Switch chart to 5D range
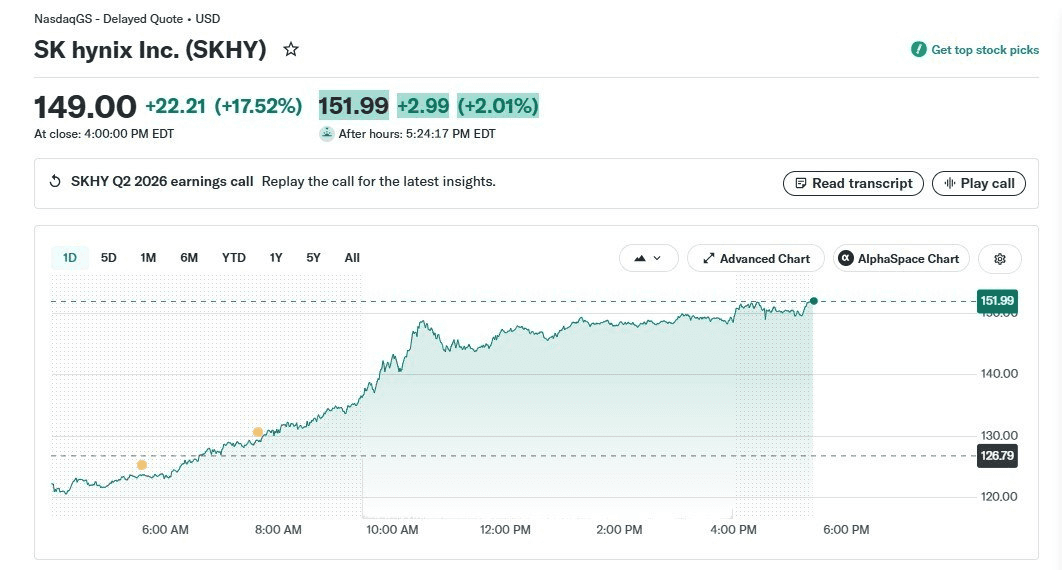The width and height of the screenshot is (1062, 570). pyautogui.click(x=108, y=258)
